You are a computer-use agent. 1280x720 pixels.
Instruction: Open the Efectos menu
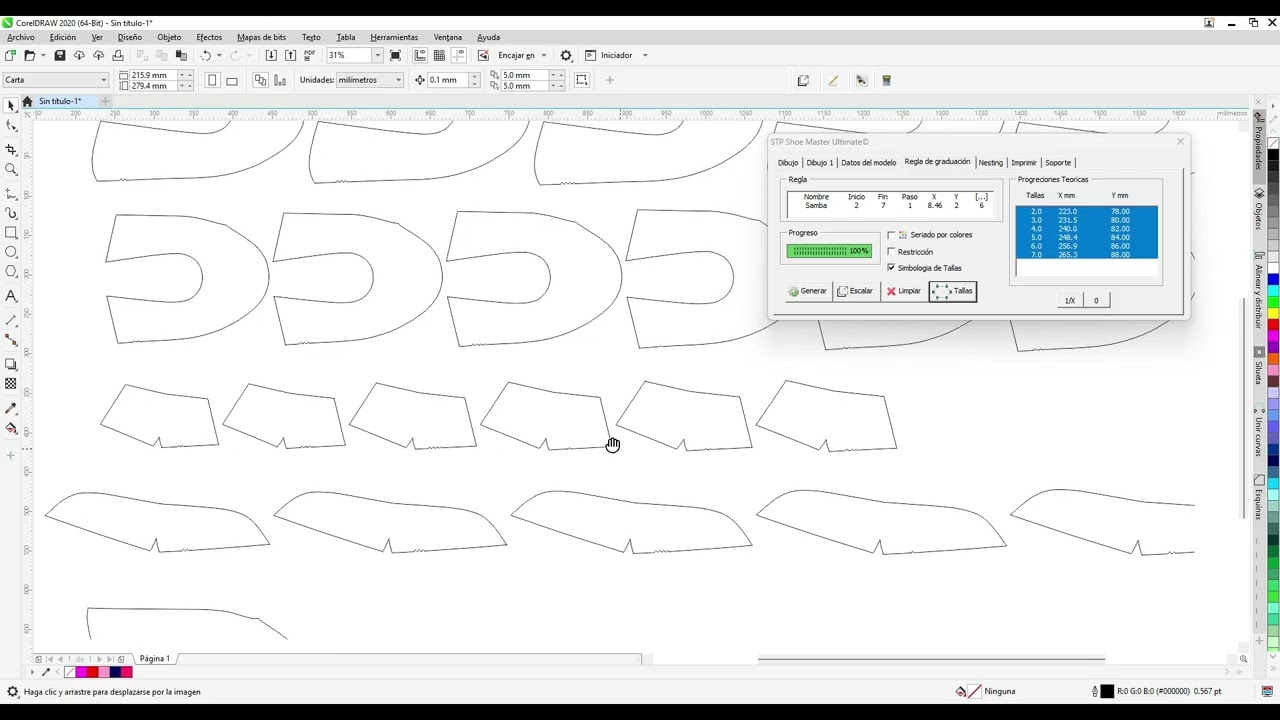[209, 37]
